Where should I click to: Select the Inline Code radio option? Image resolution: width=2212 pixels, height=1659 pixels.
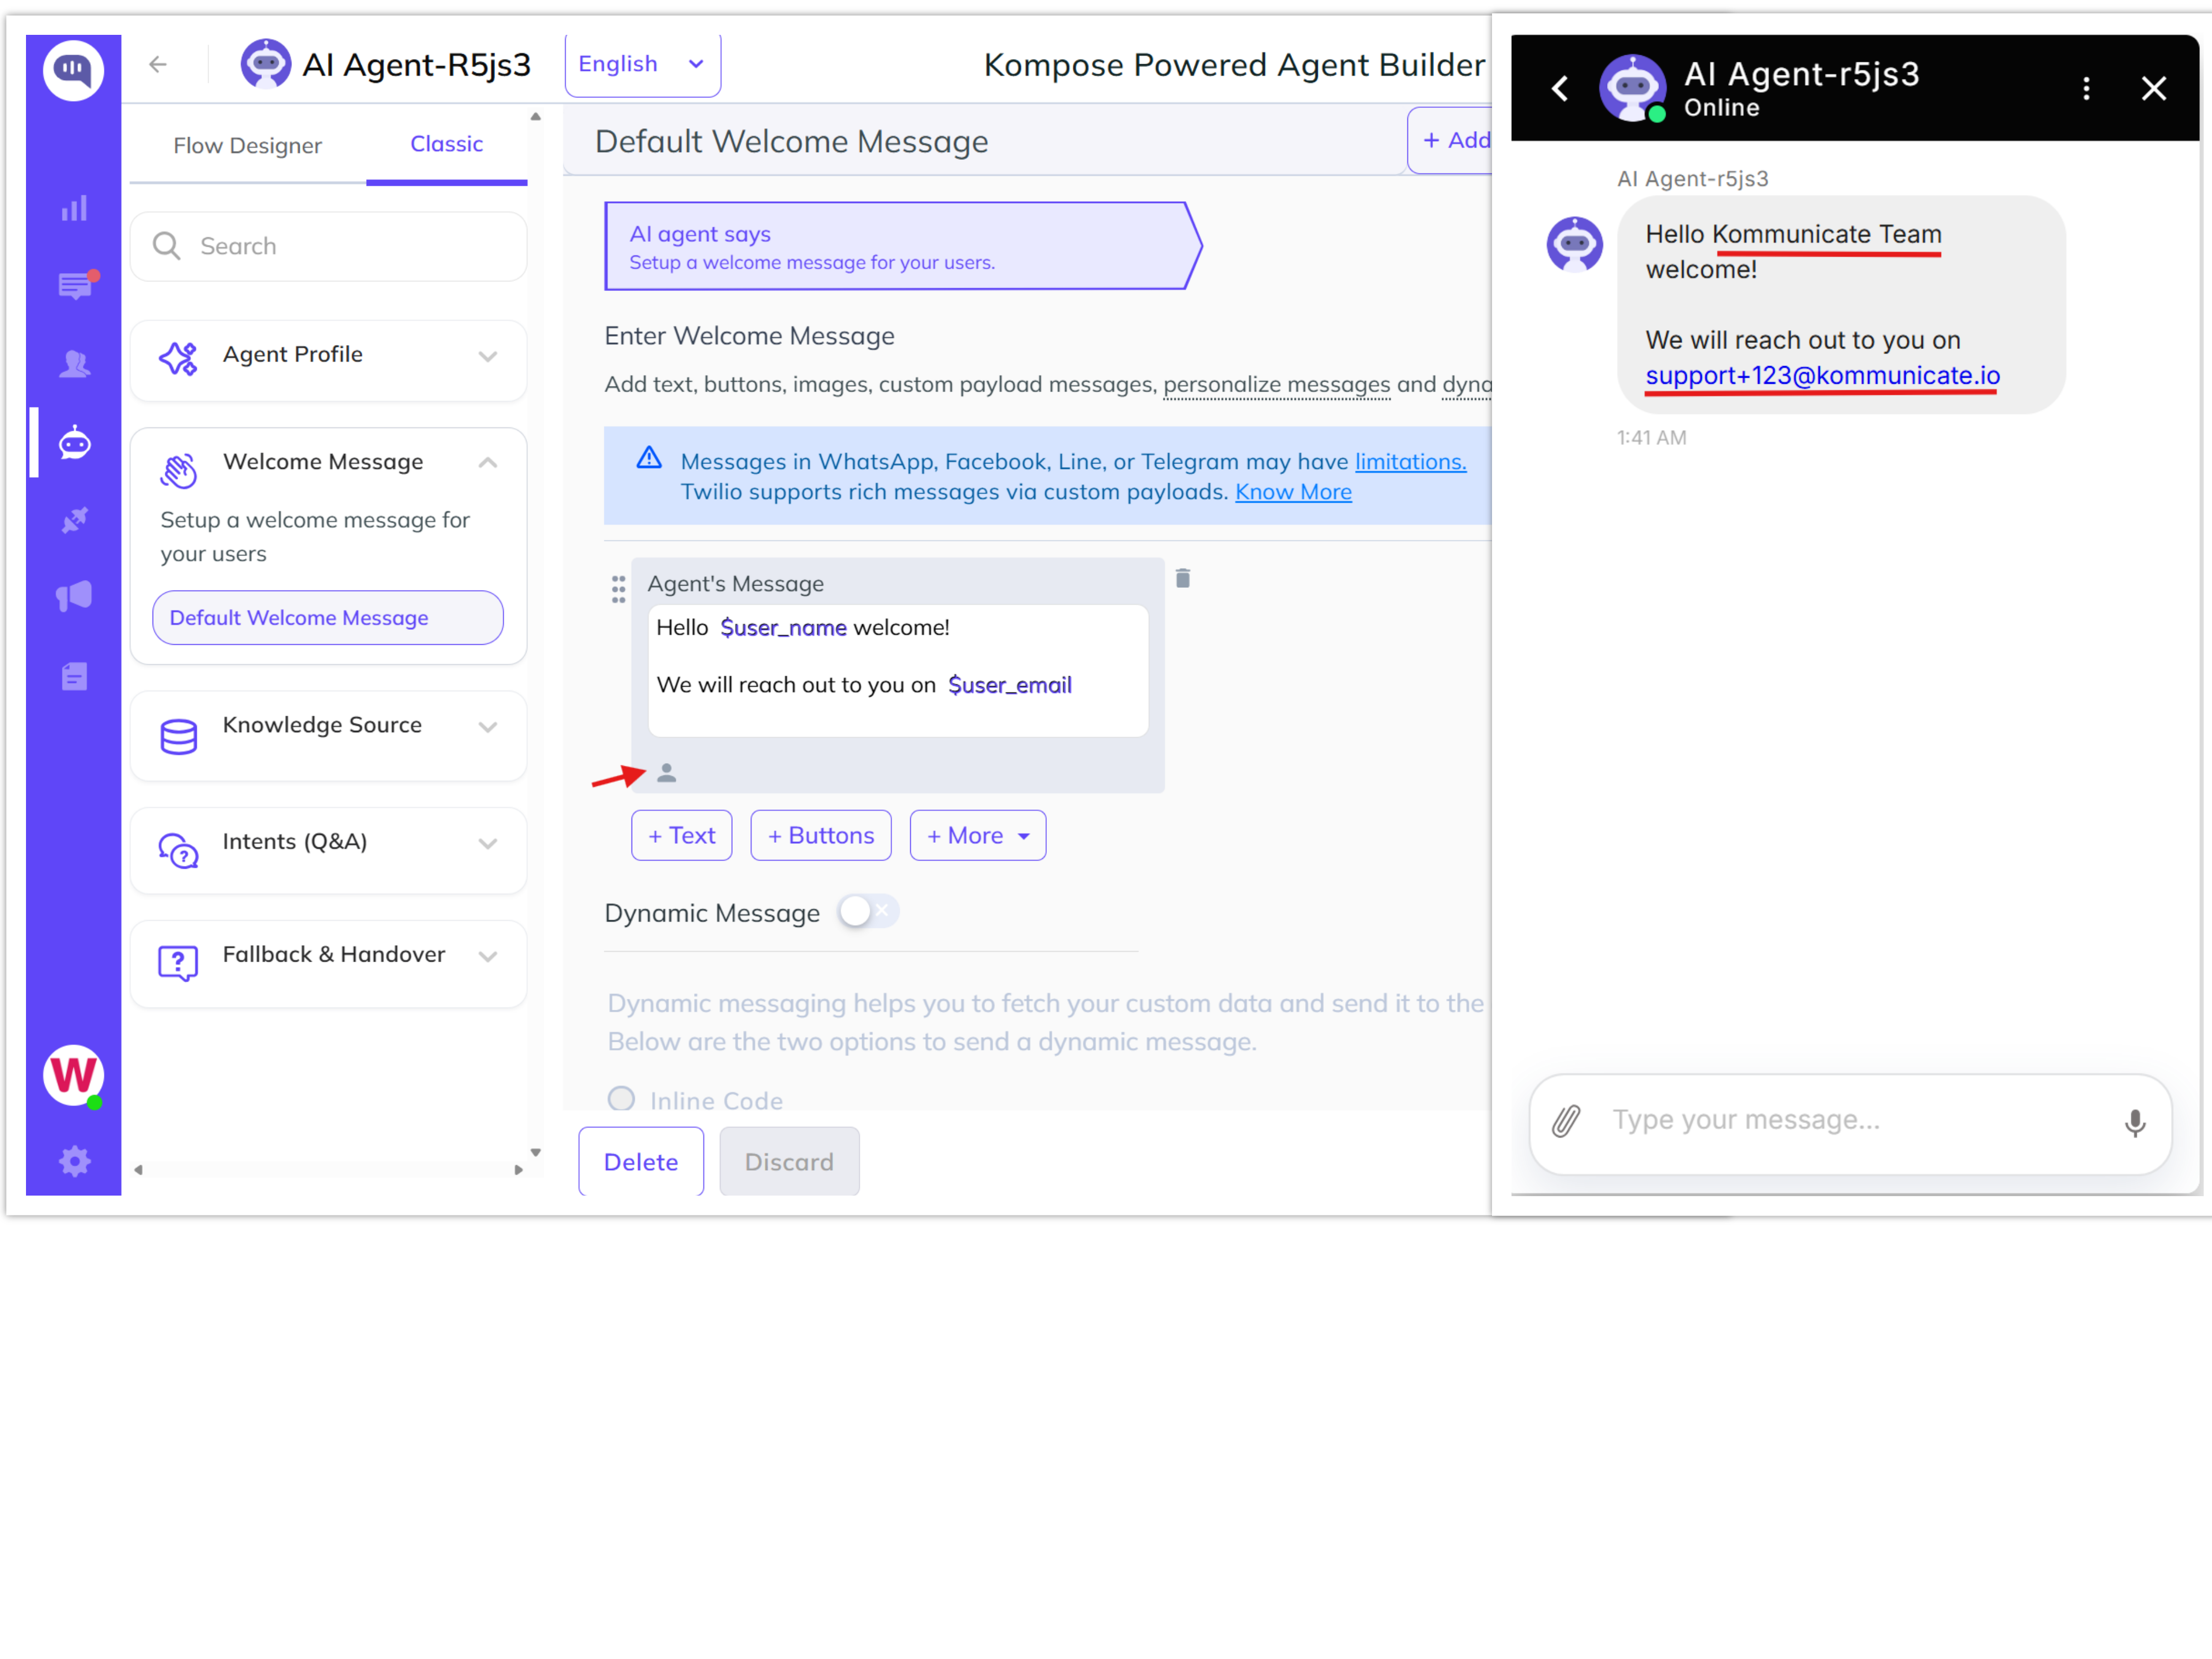coord(621,1099)
